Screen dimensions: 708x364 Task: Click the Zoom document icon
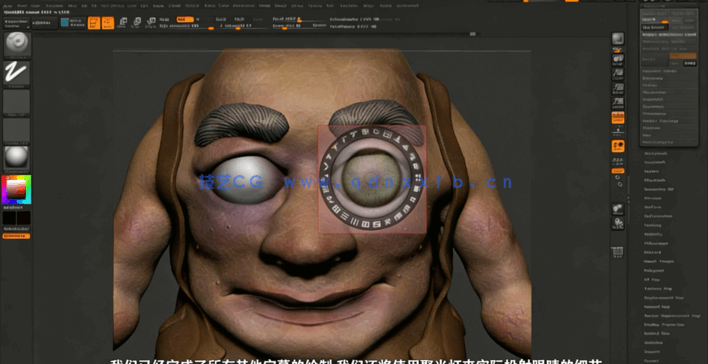coord(618,74)
